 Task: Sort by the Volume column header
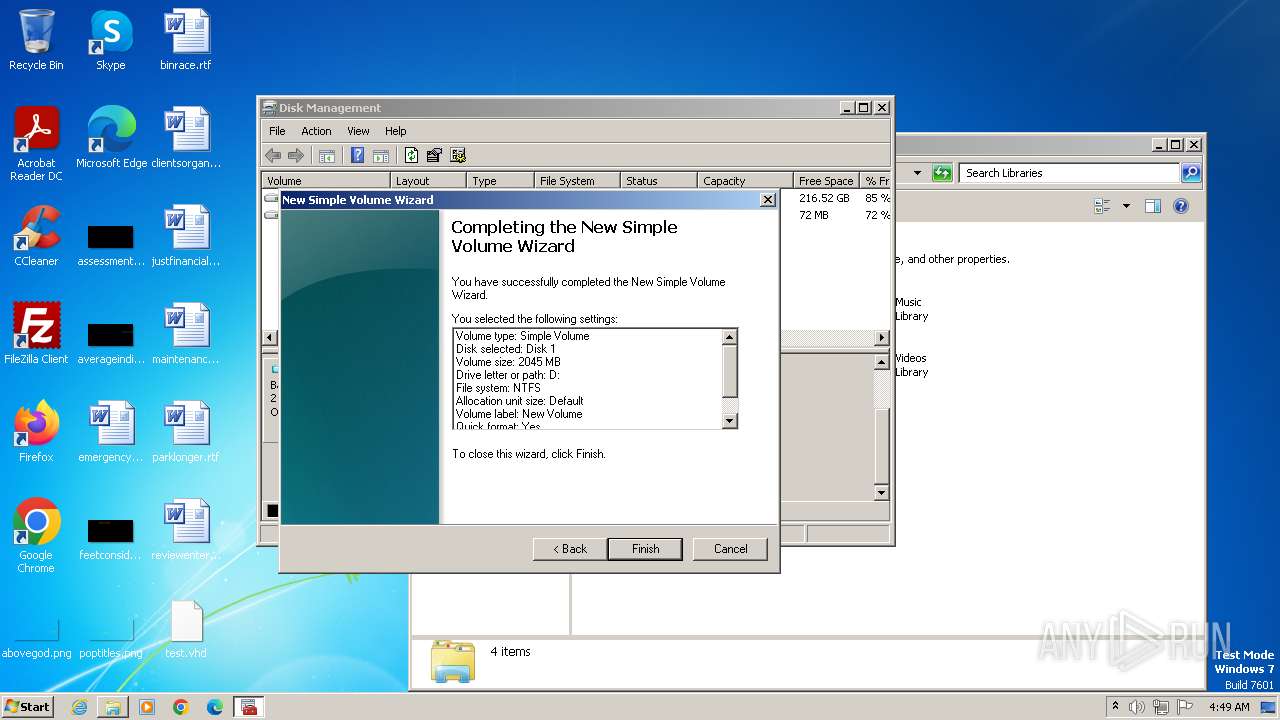coord(326,181)
